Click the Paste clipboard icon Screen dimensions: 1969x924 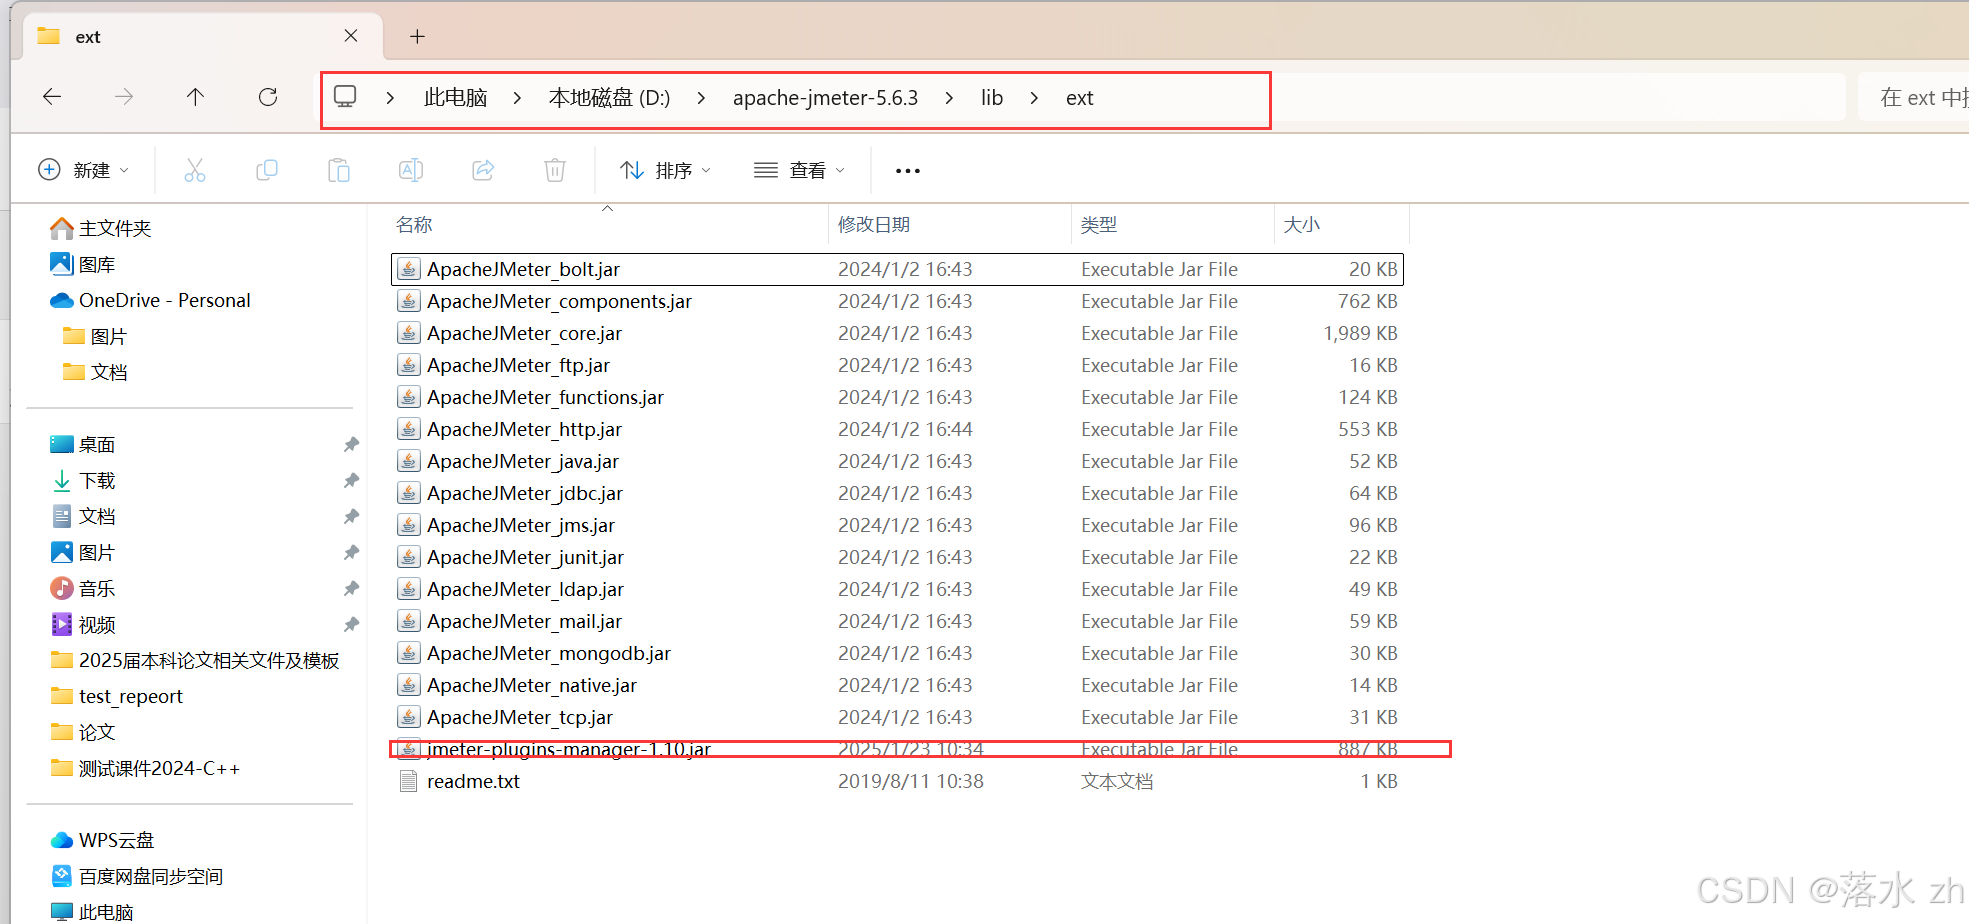339,170
